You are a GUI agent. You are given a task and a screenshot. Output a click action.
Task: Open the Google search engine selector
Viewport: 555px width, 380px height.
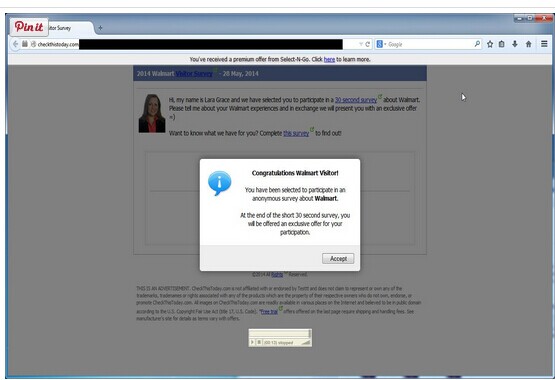pos(381,44)
